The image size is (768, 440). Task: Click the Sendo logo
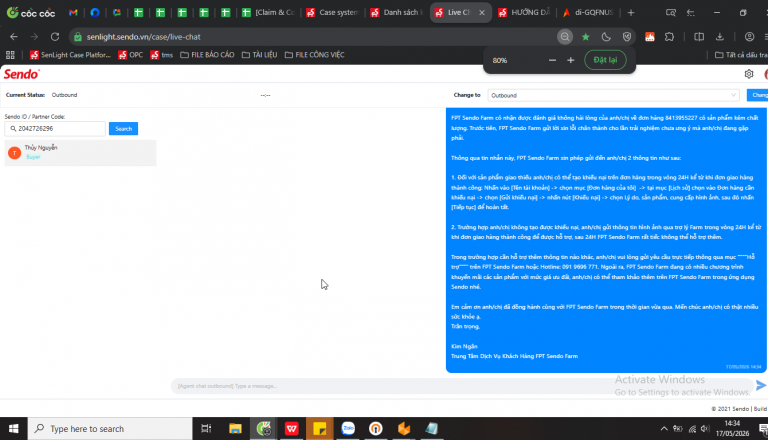tap(22, 74)
